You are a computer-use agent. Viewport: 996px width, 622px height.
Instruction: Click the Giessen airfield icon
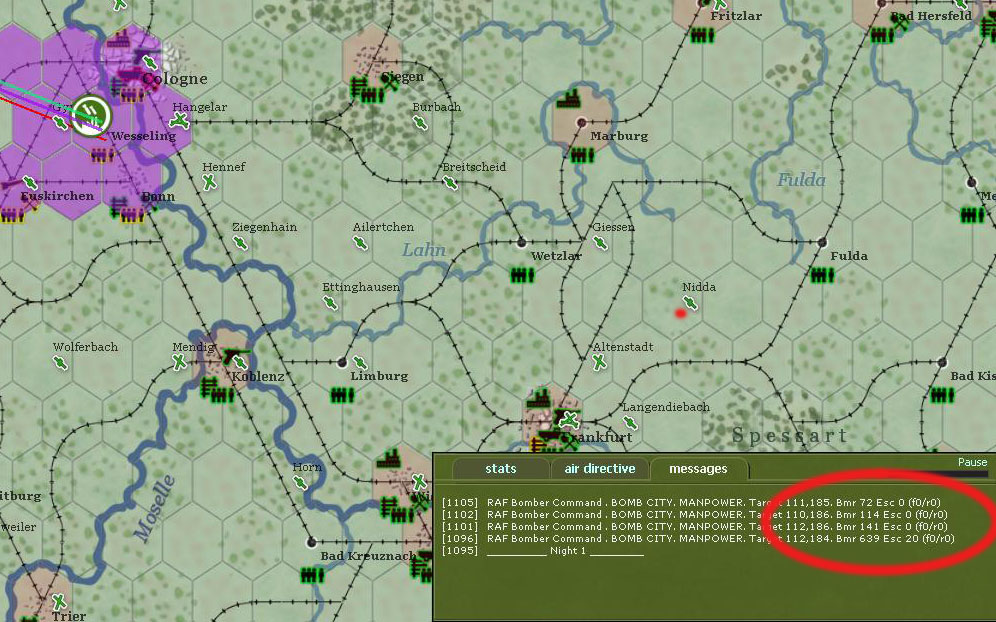coord(600,242)
